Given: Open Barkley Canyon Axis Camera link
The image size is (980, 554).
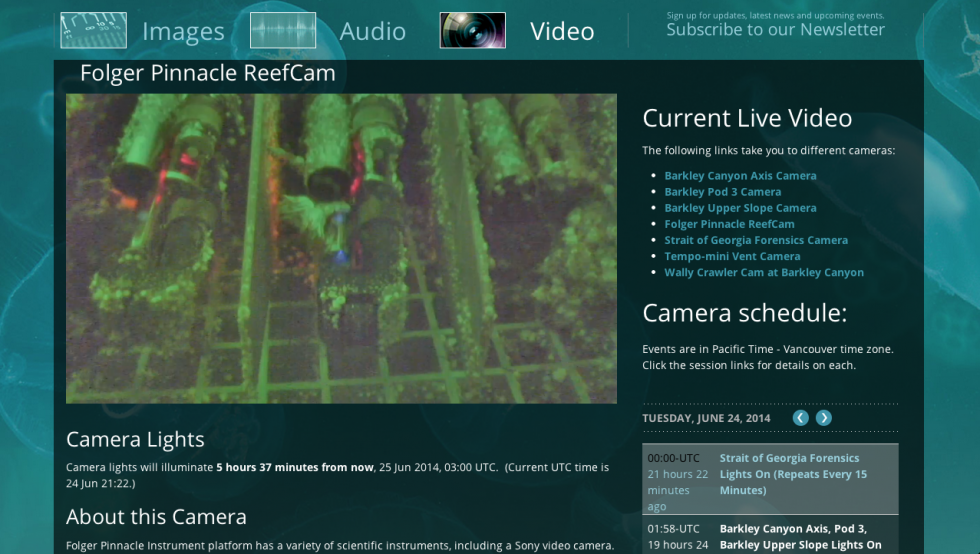Looking at the screenshot, I should coord(740,176).
